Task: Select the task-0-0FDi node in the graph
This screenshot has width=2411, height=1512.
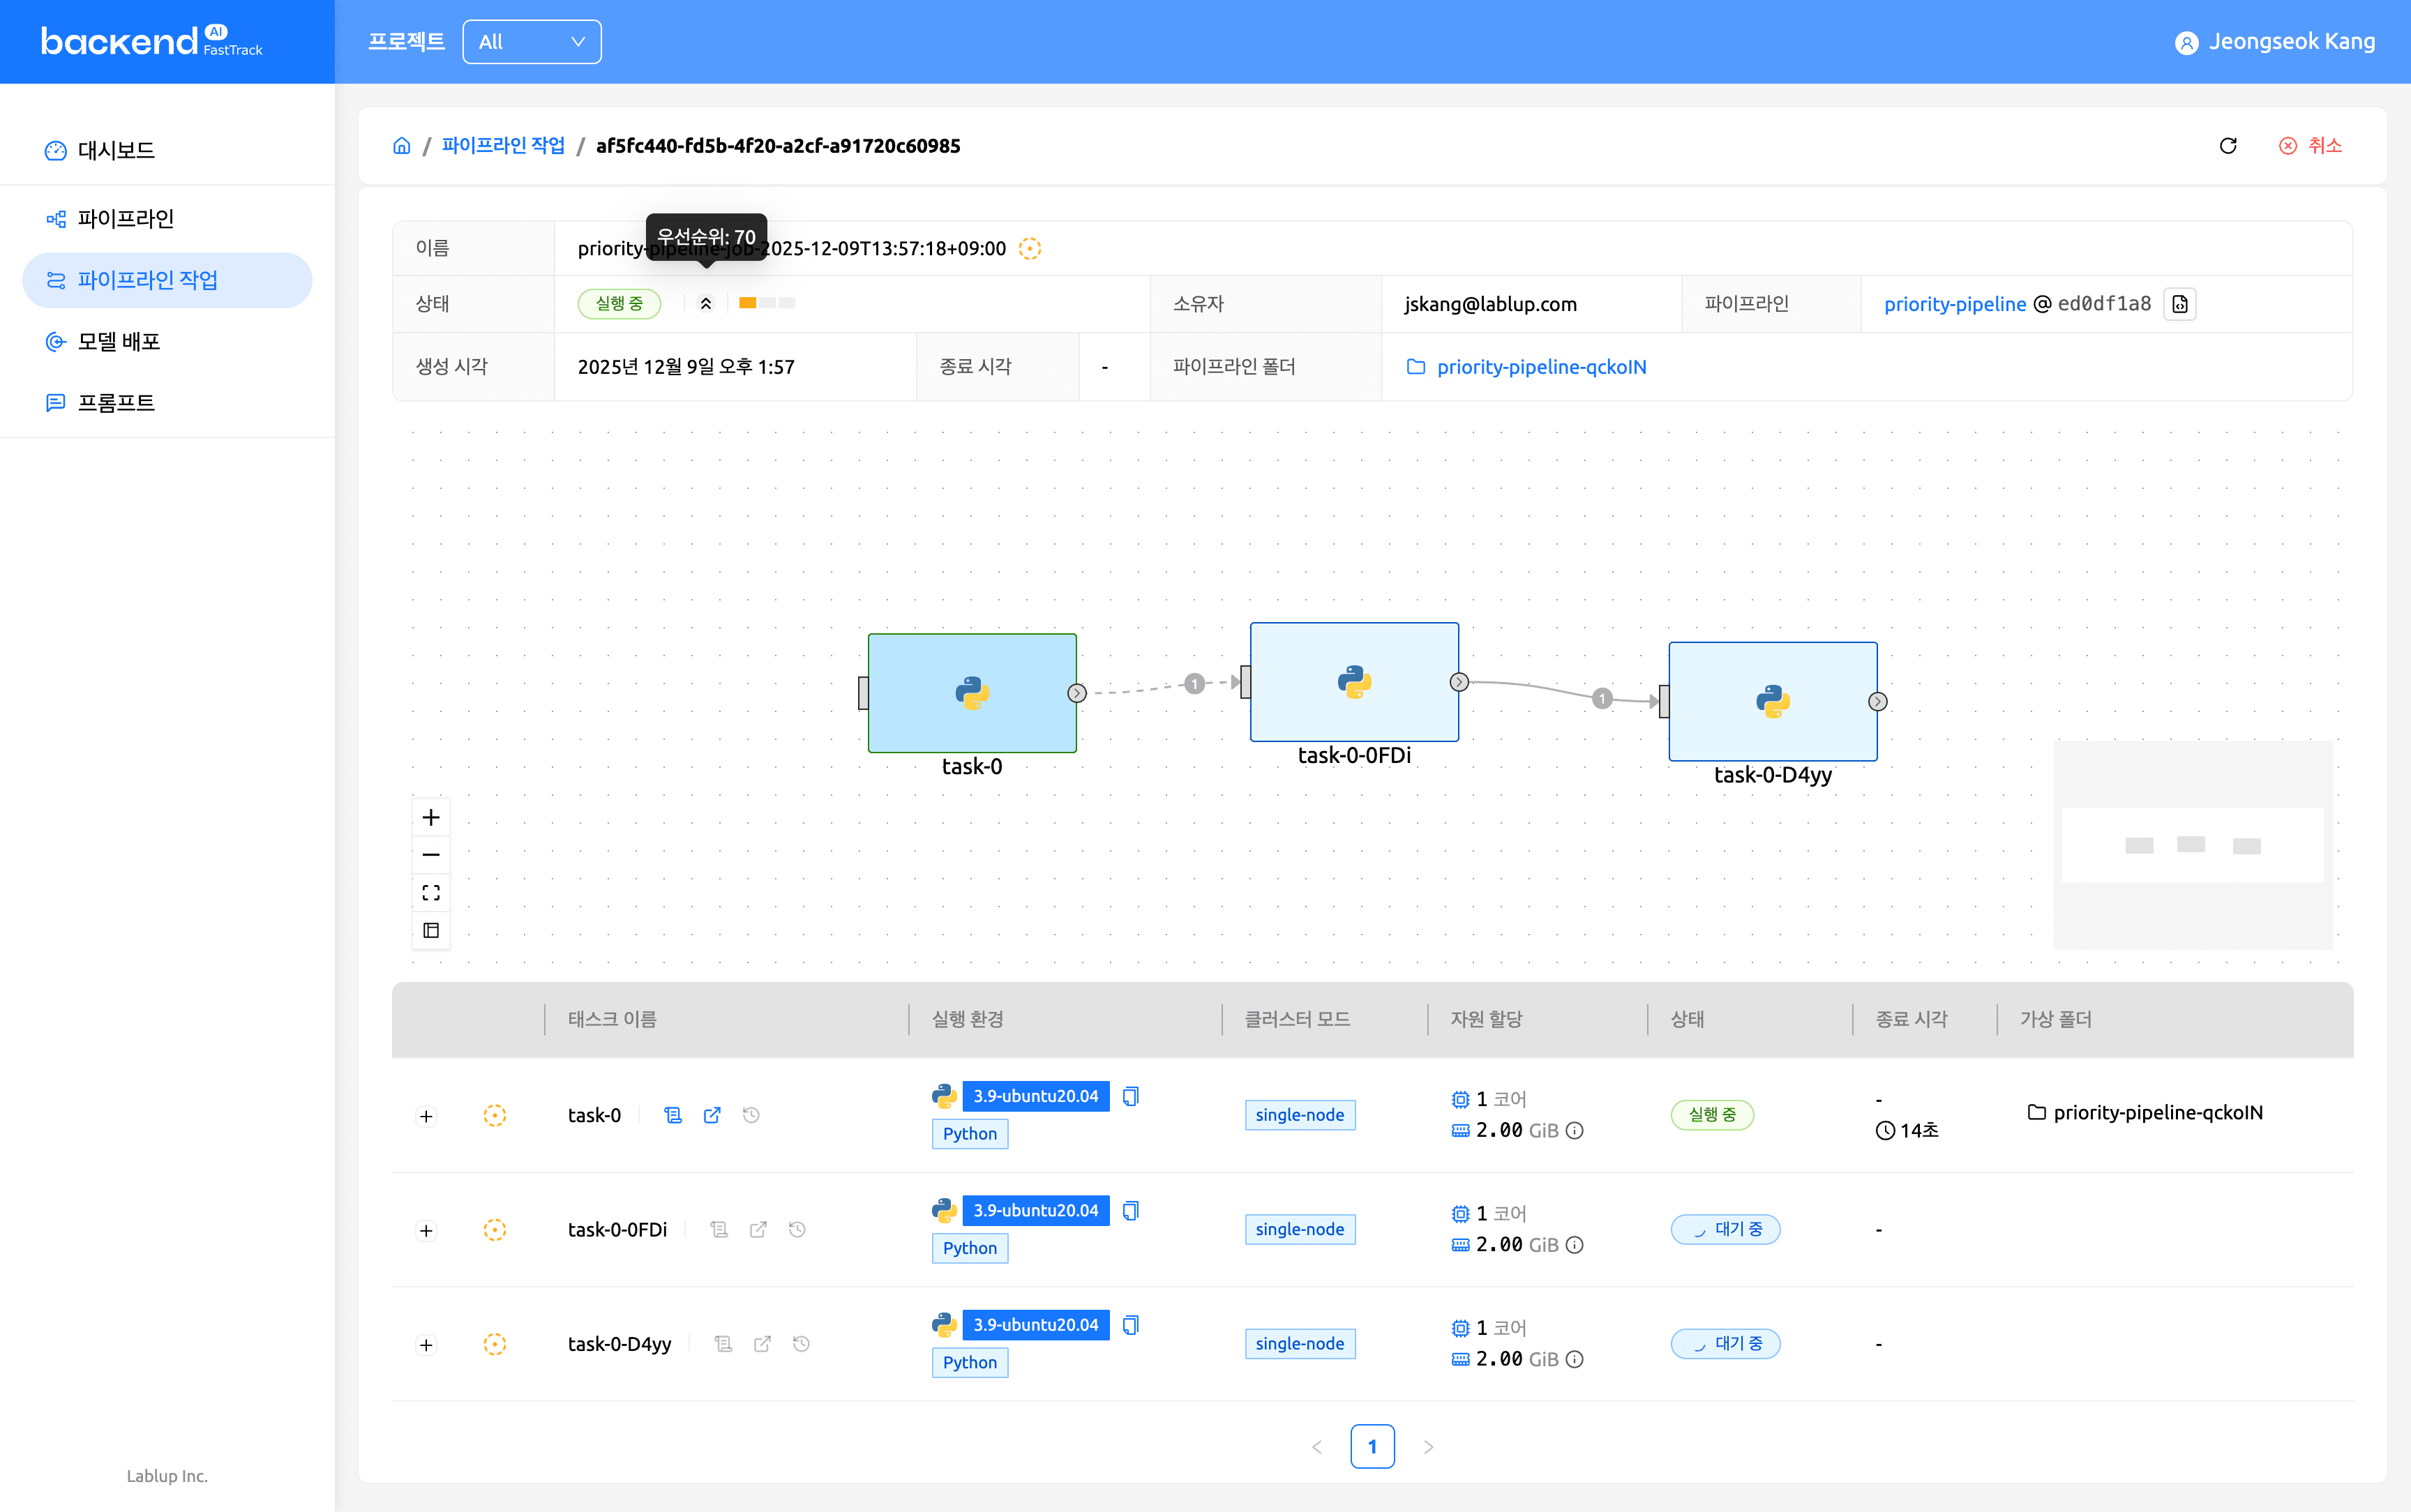Action: tap(1354, 682)
